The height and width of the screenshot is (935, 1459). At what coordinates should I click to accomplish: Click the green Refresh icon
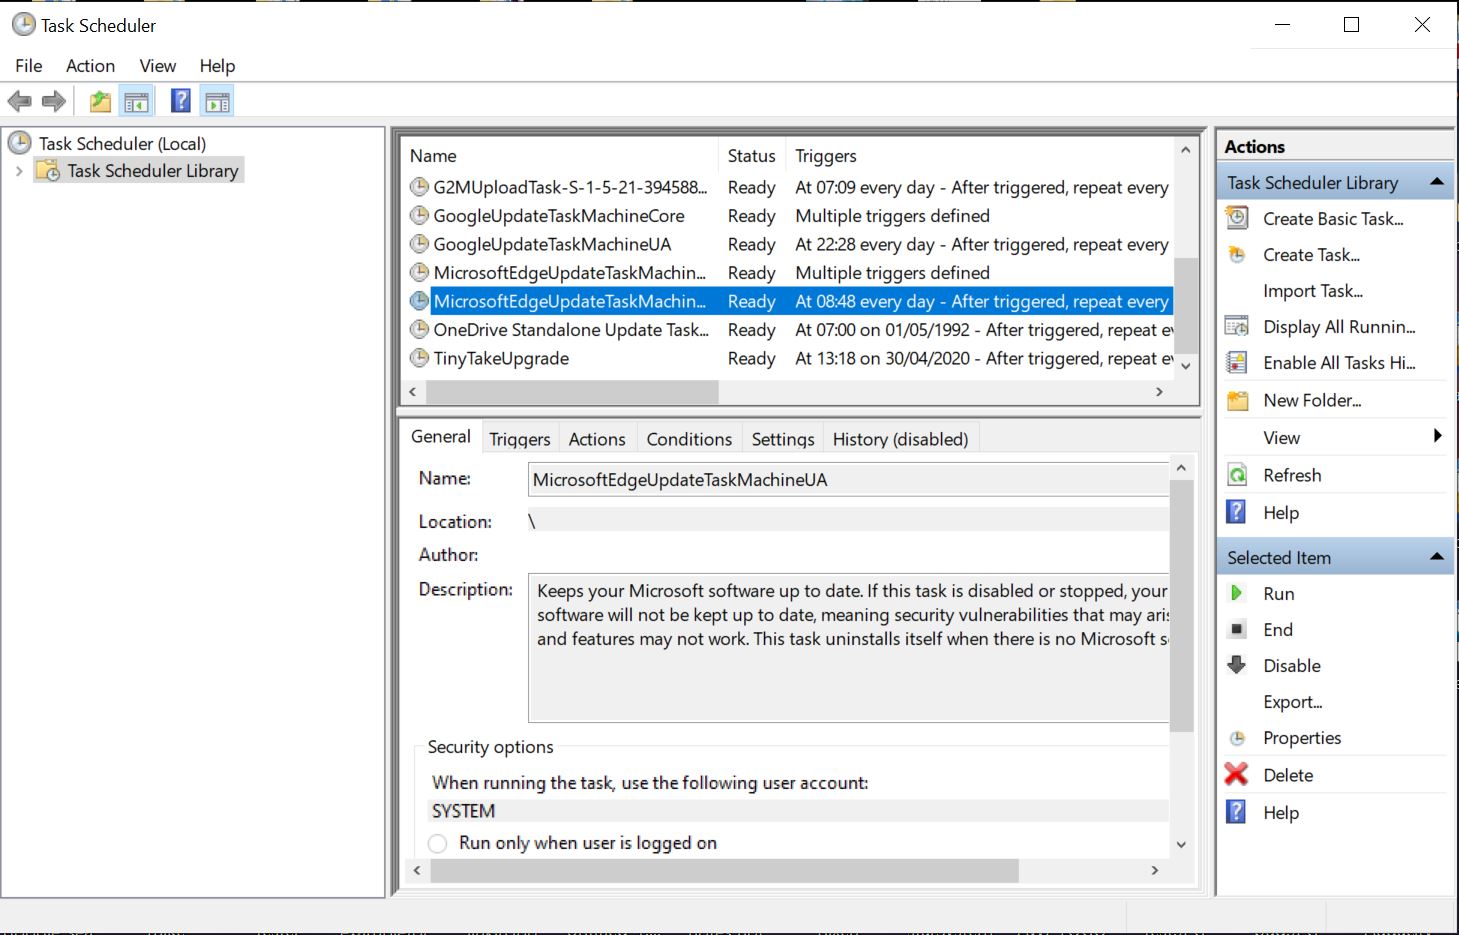(x=1237, y=475)
